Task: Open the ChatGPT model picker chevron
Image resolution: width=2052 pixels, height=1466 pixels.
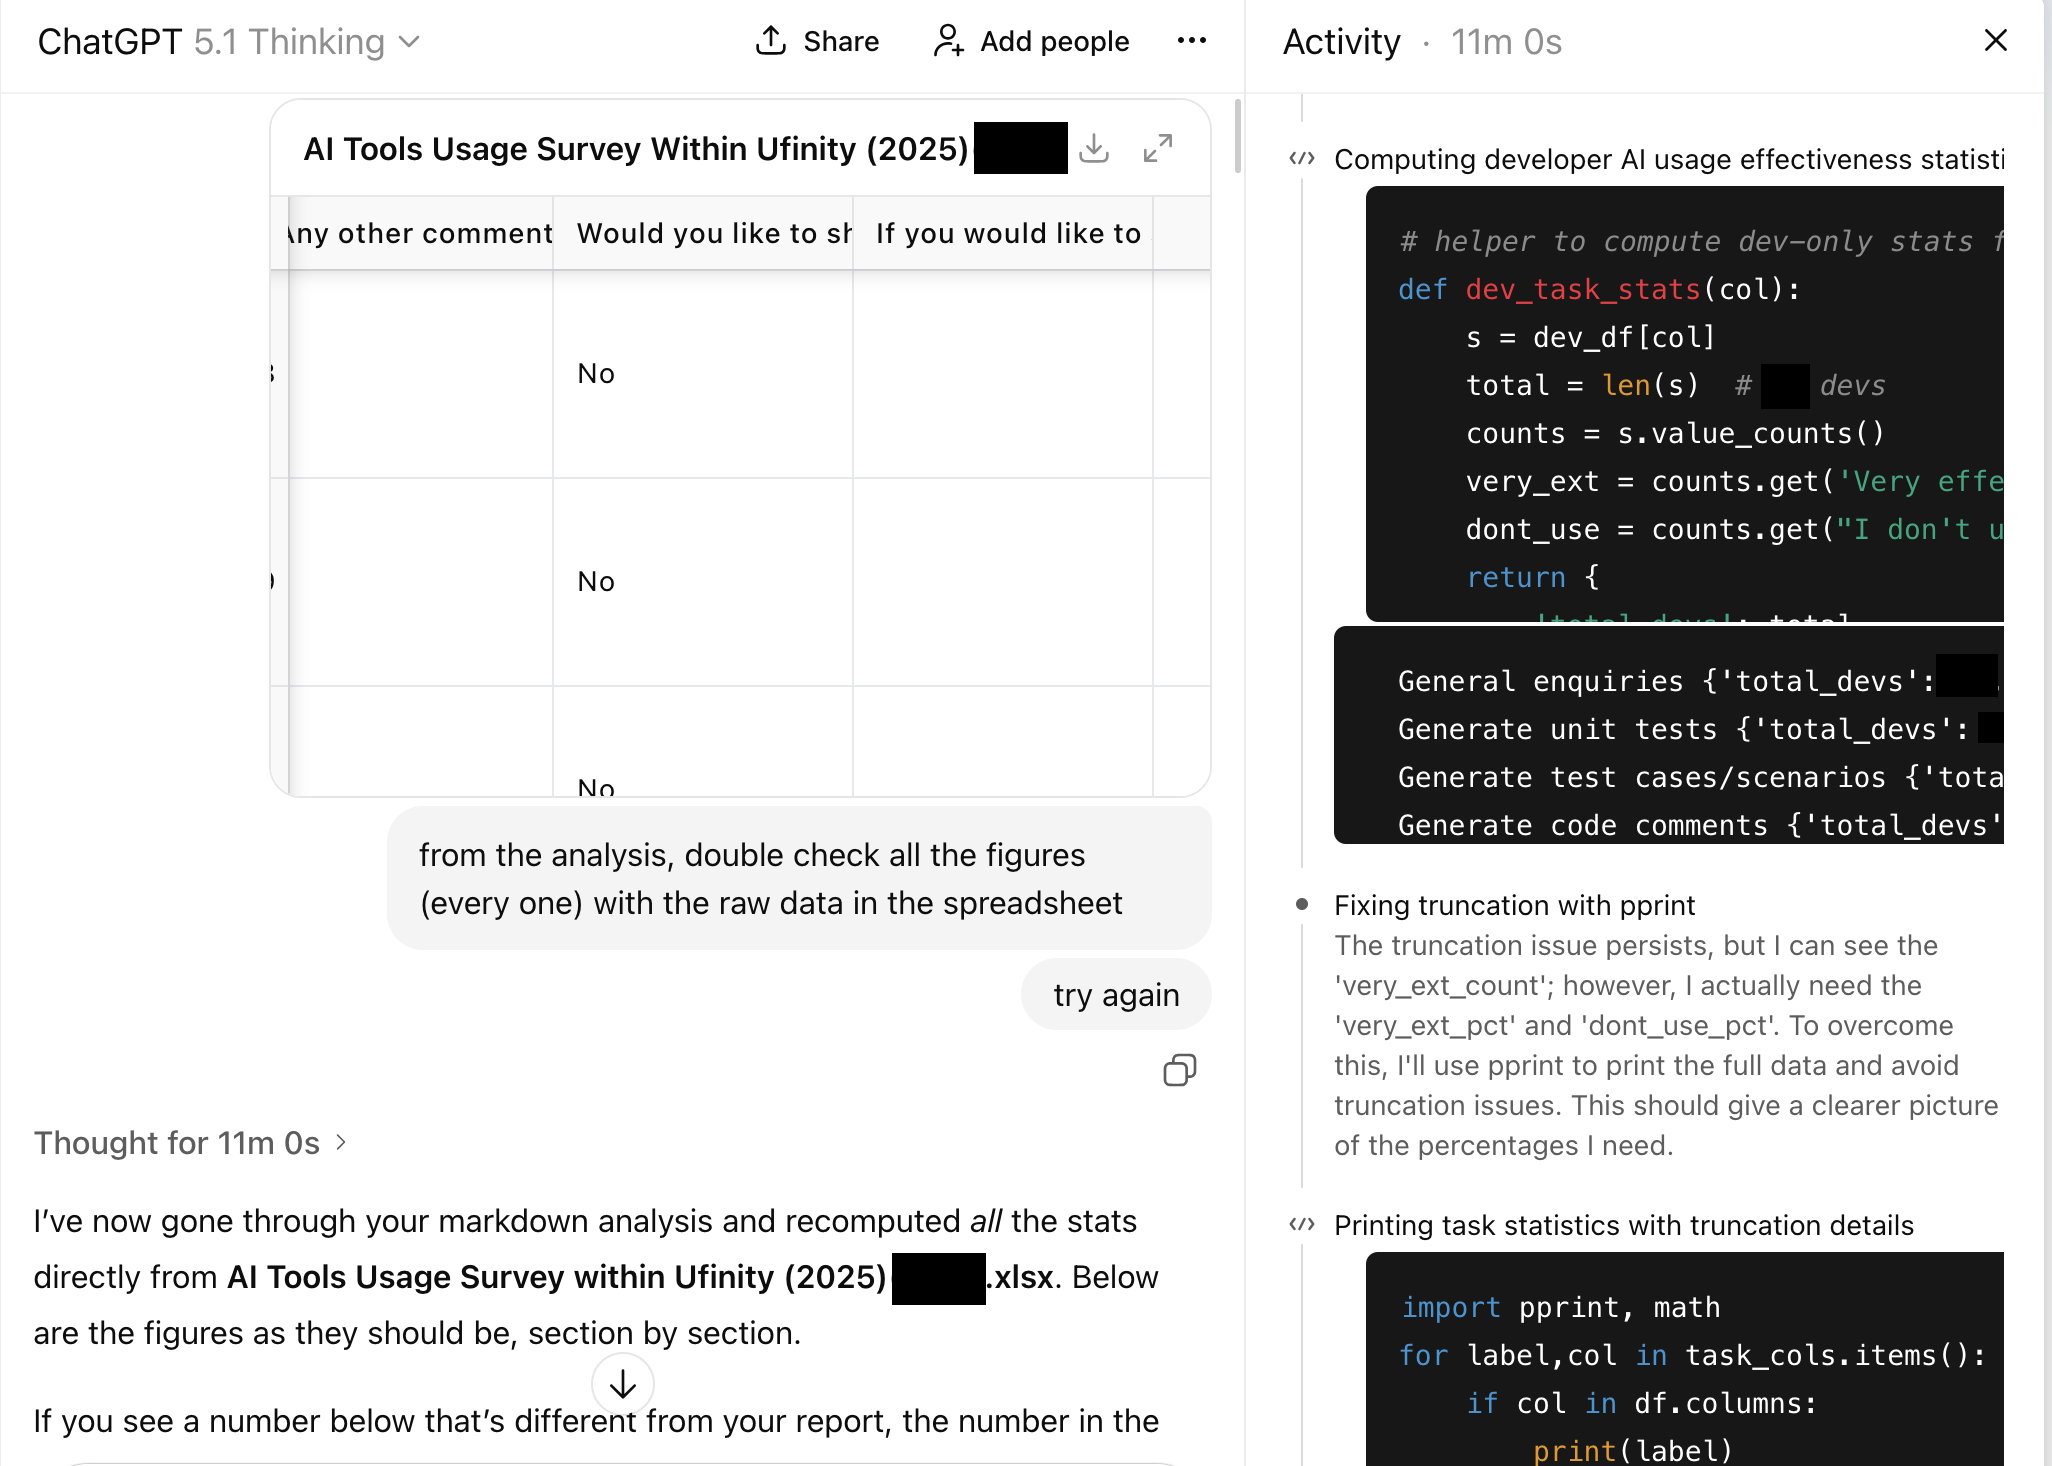Action: coord(411,42)
